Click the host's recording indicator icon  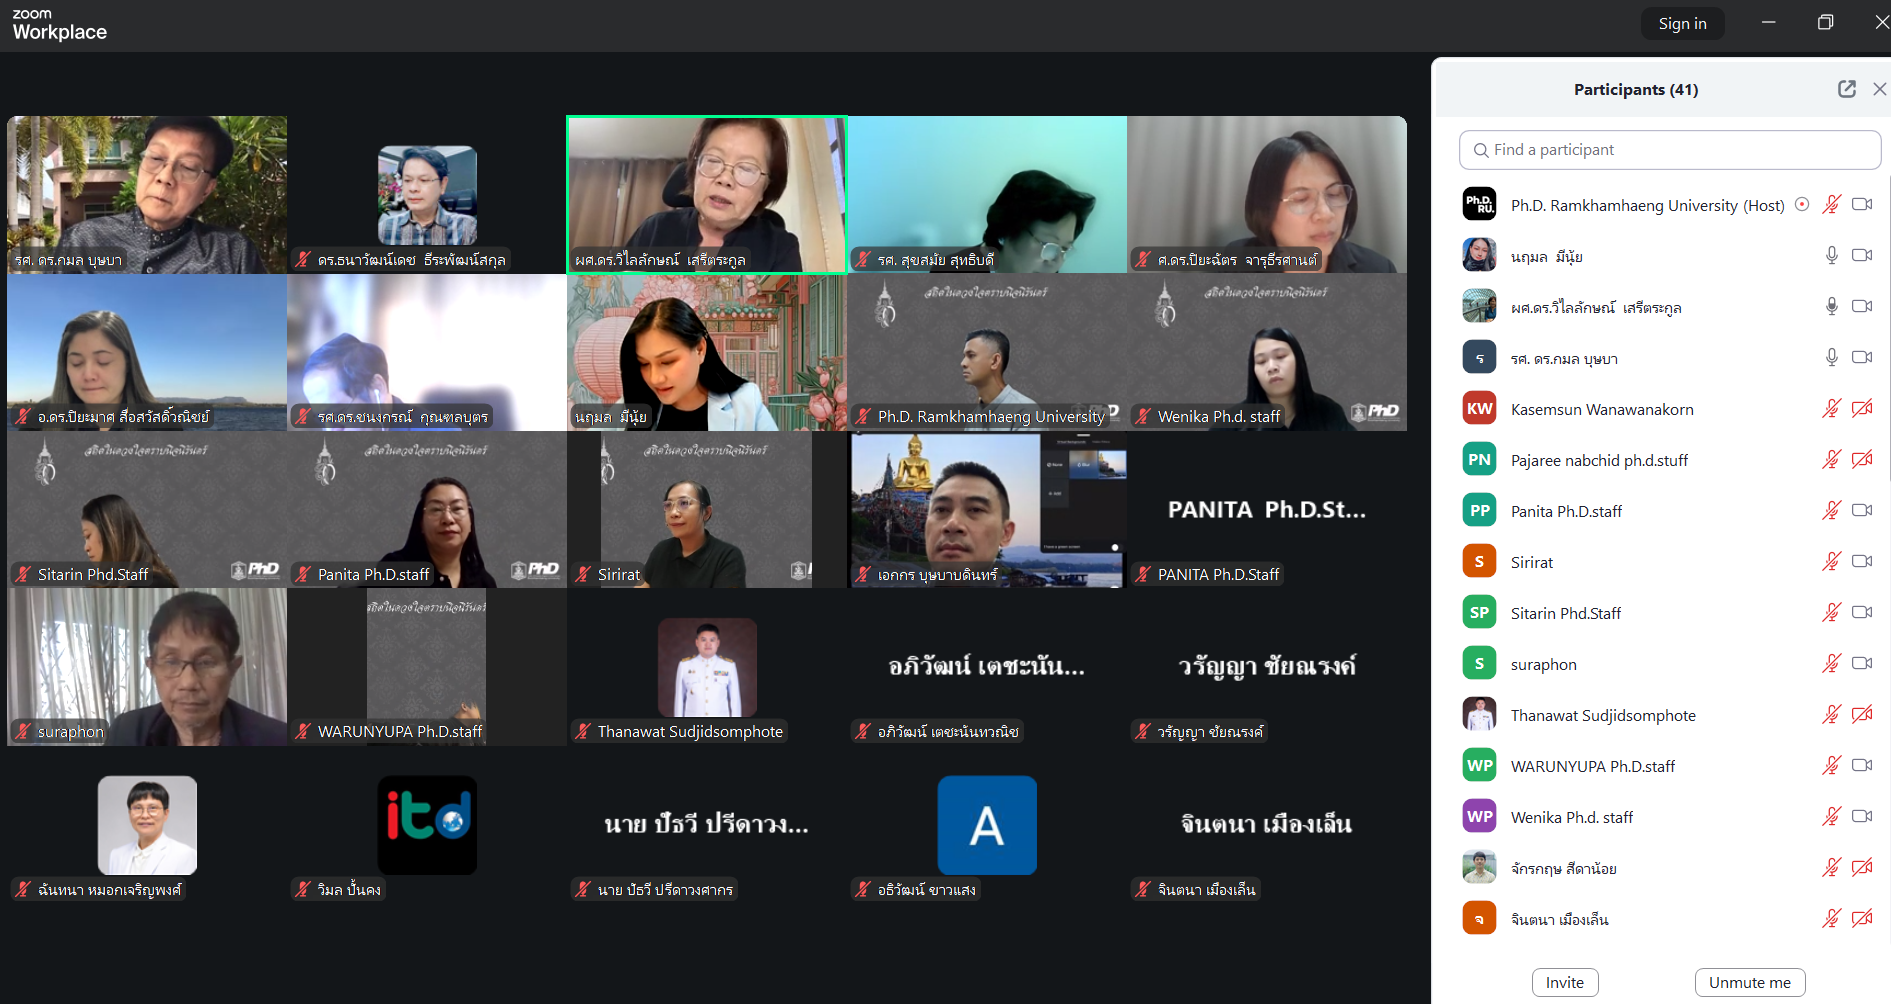1802,205
